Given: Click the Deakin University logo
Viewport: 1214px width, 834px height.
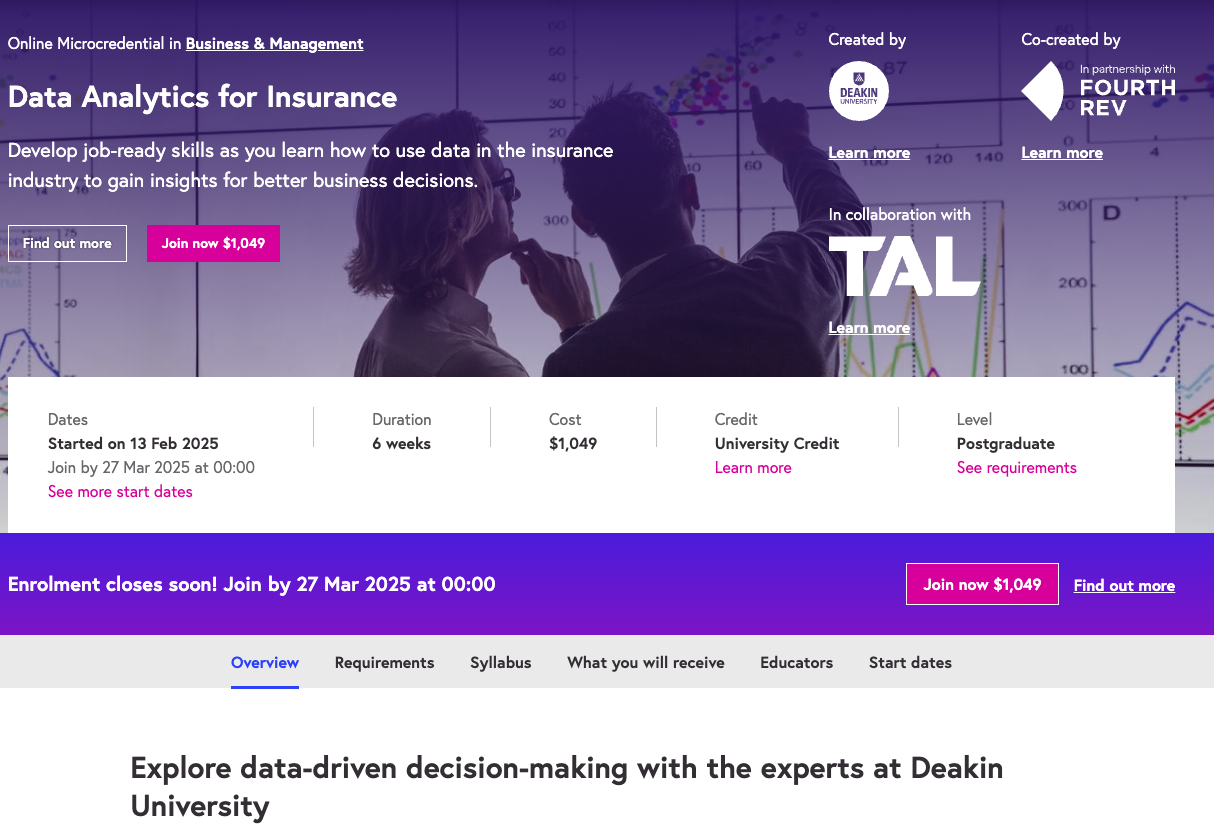Looking at the screenshot, I should [858, 91].
